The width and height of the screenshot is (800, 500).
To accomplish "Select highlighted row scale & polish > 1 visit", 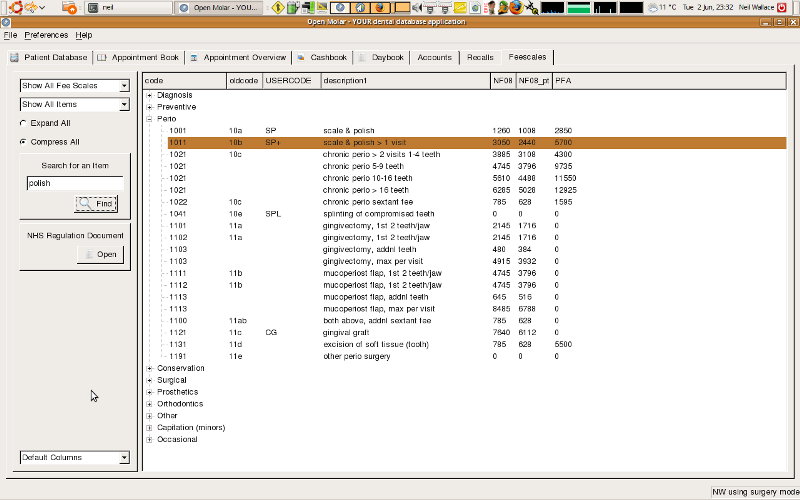I will [x=477, y=142].
